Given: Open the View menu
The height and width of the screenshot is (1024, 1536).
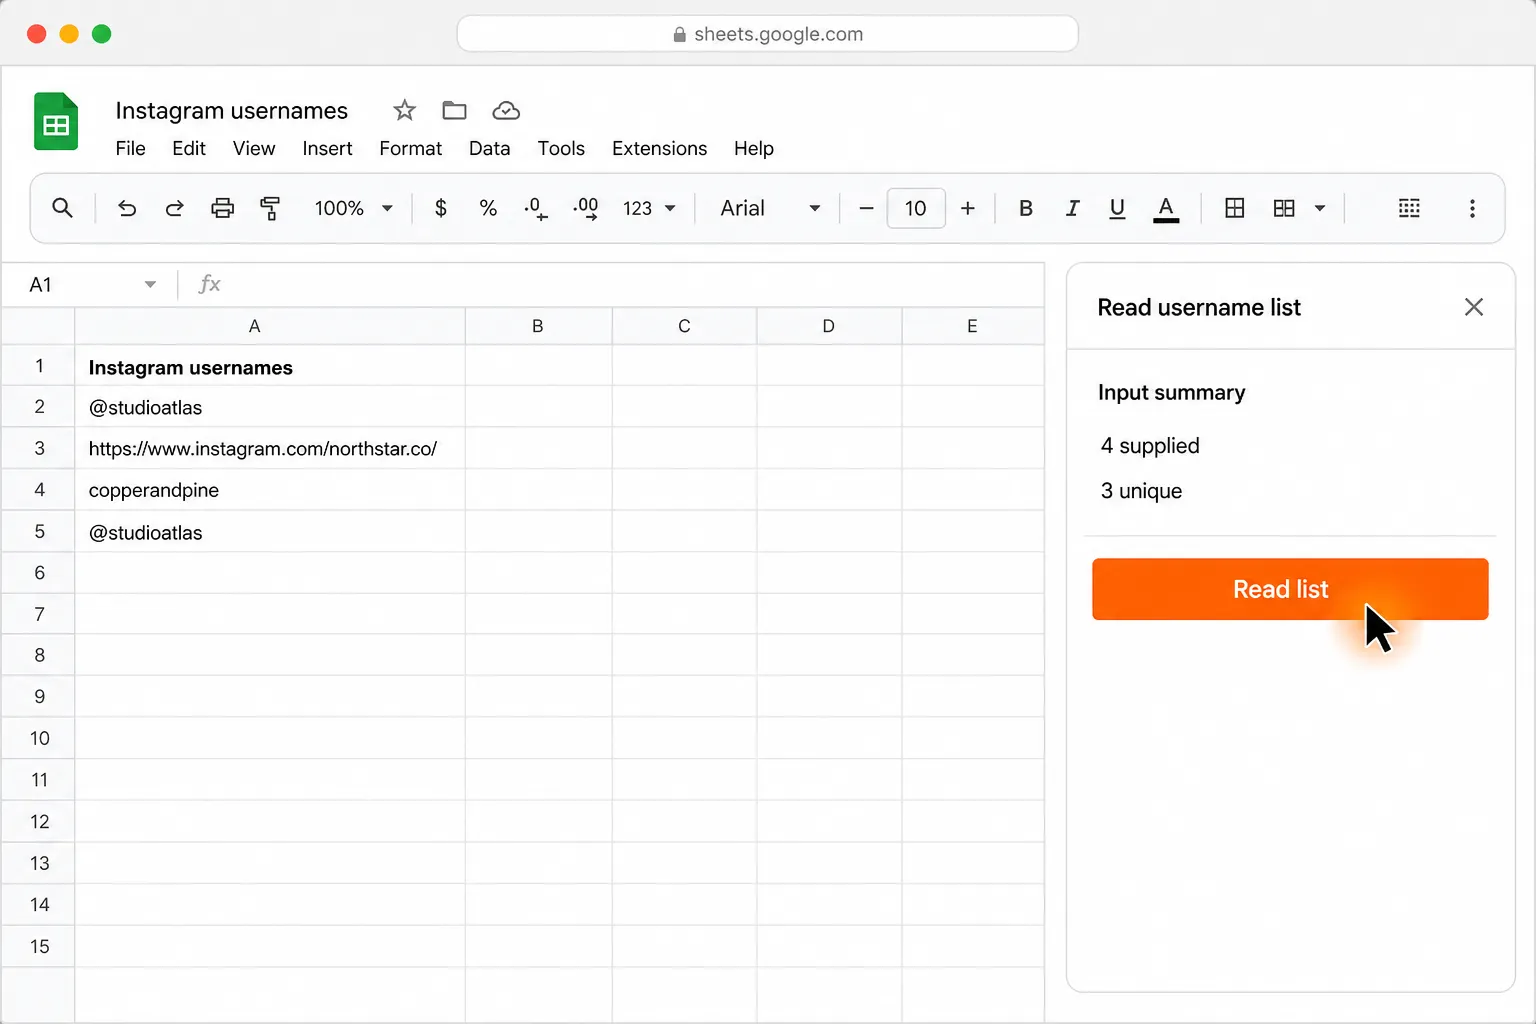Looking at the screenshot, I should pos(254,148).
